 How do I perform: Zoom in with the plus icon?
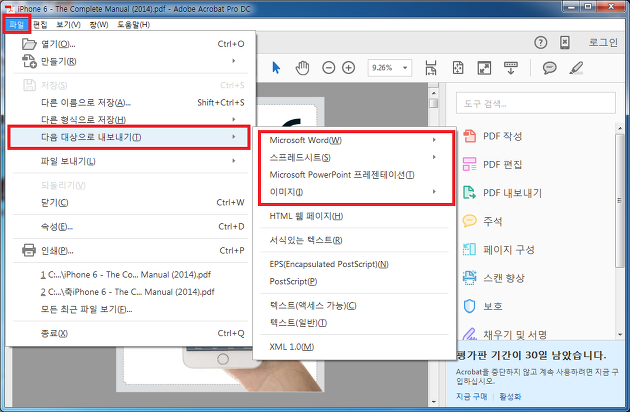pos(348,68)
